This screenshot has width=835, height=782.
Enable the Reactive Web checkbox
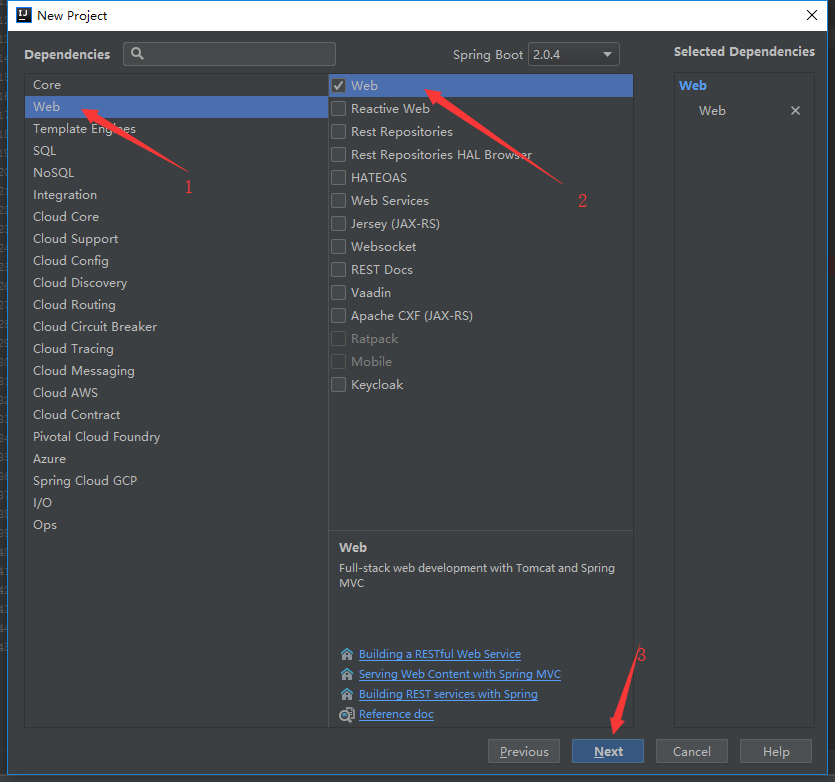point(339,109)
